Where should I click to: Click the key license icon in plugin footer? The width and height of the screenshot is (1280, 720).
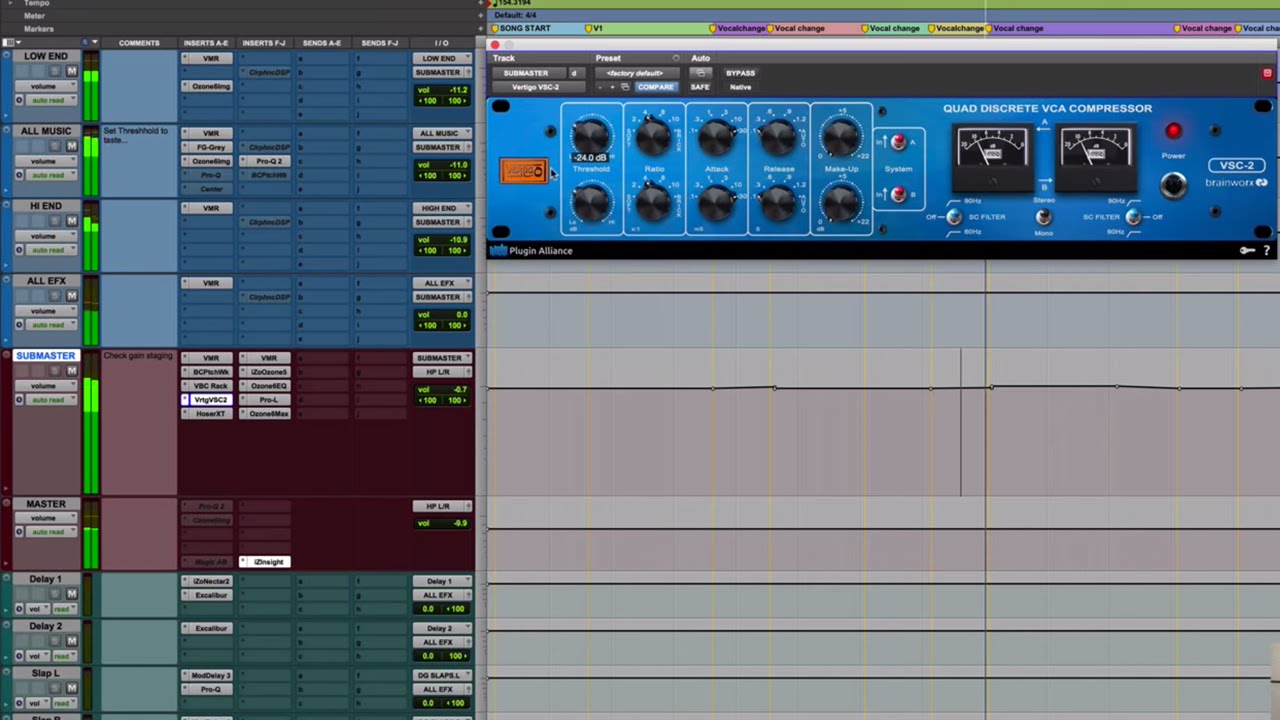click(x=1247, y=251)
